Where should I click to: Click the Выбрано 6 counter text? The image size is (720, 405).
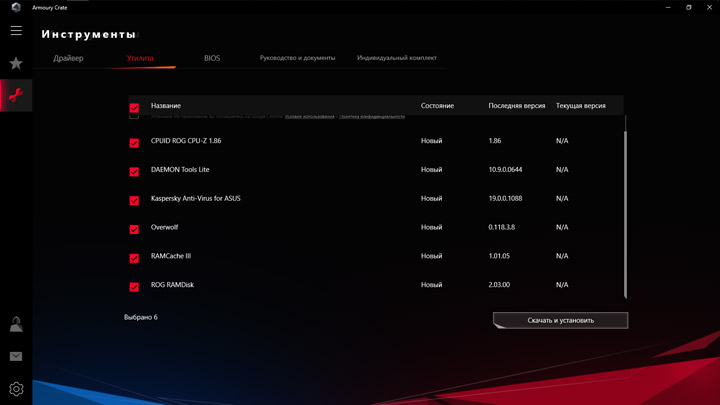(141, 317)
